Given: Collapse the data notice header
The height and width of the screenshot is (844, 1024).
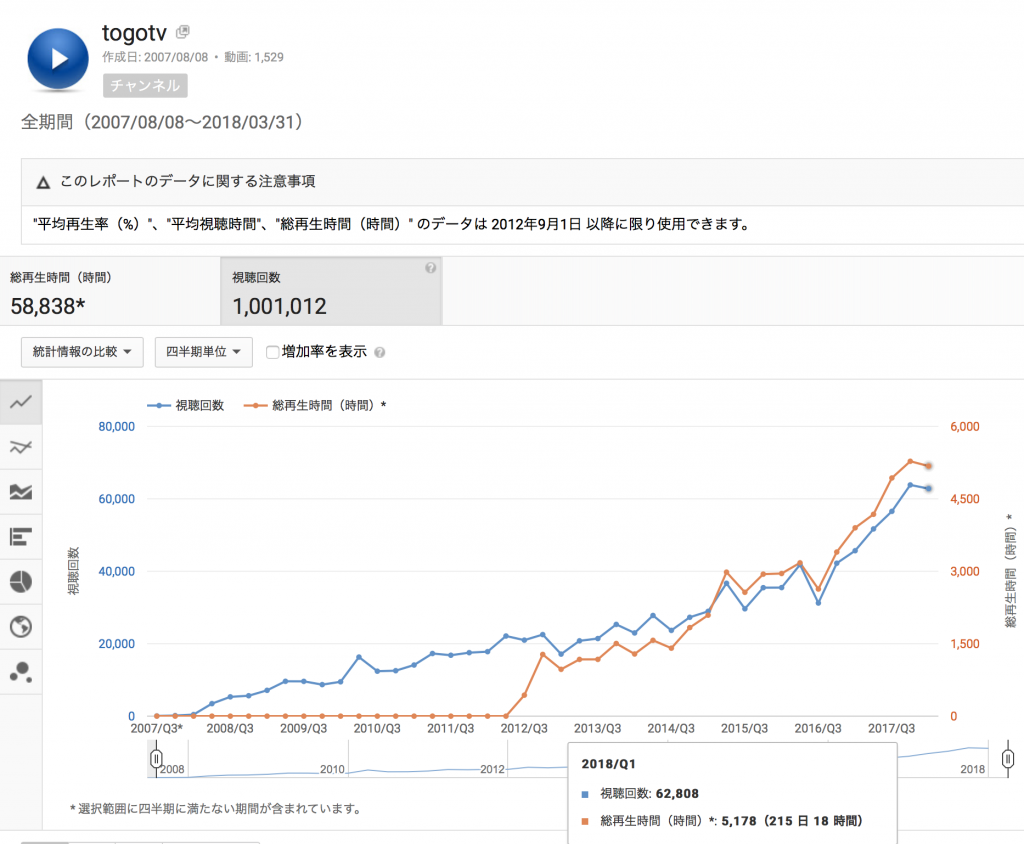Looking at the screenshot, I should pyautogui.click(x=522, y=182).
